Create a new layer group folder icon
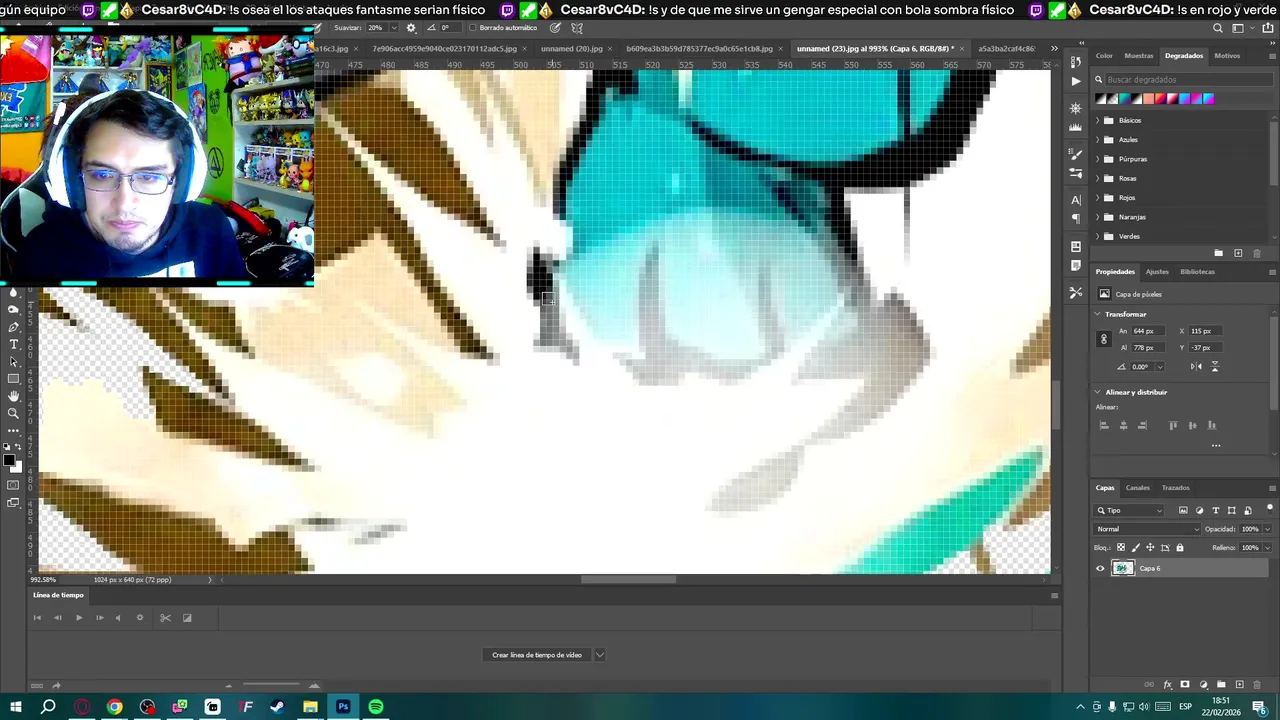 coord(1221,684)
